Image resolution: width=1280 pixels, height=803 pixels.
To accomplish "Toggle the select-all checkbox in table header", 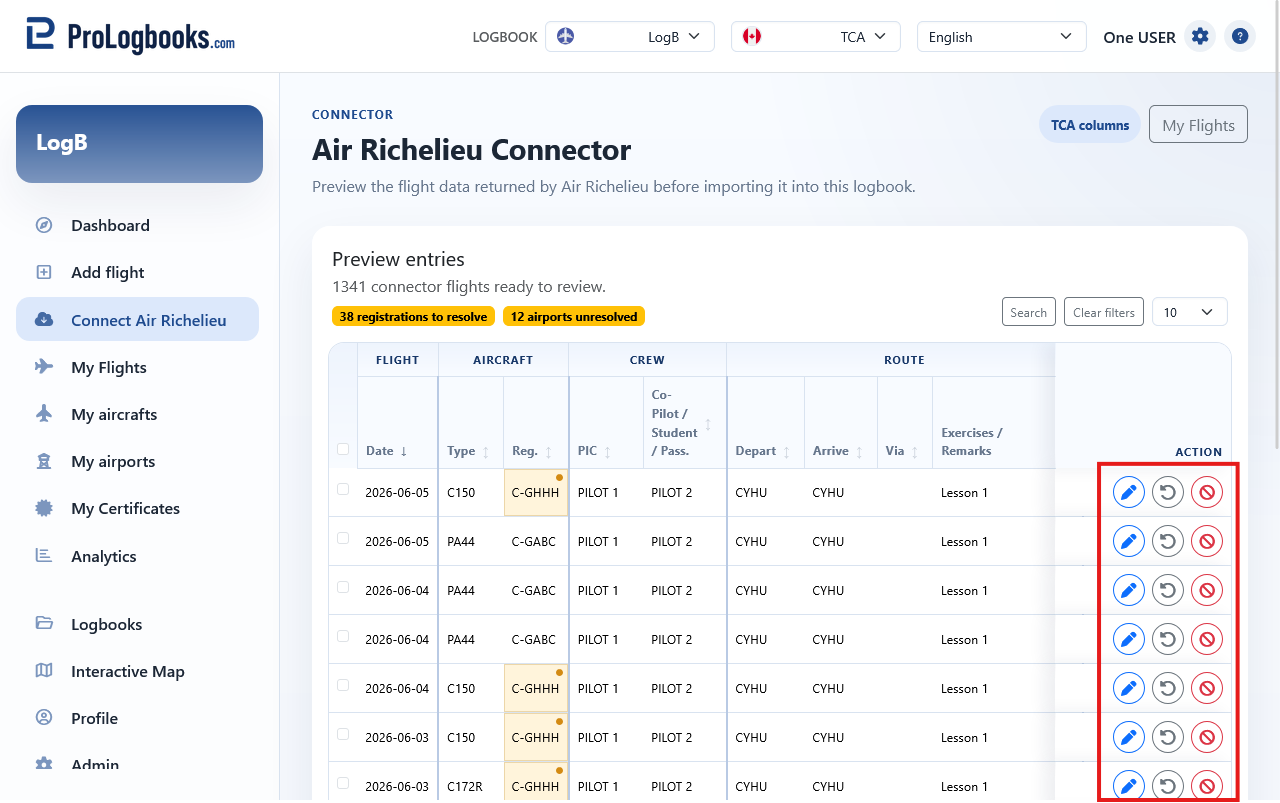I will (x=343, y=449).
